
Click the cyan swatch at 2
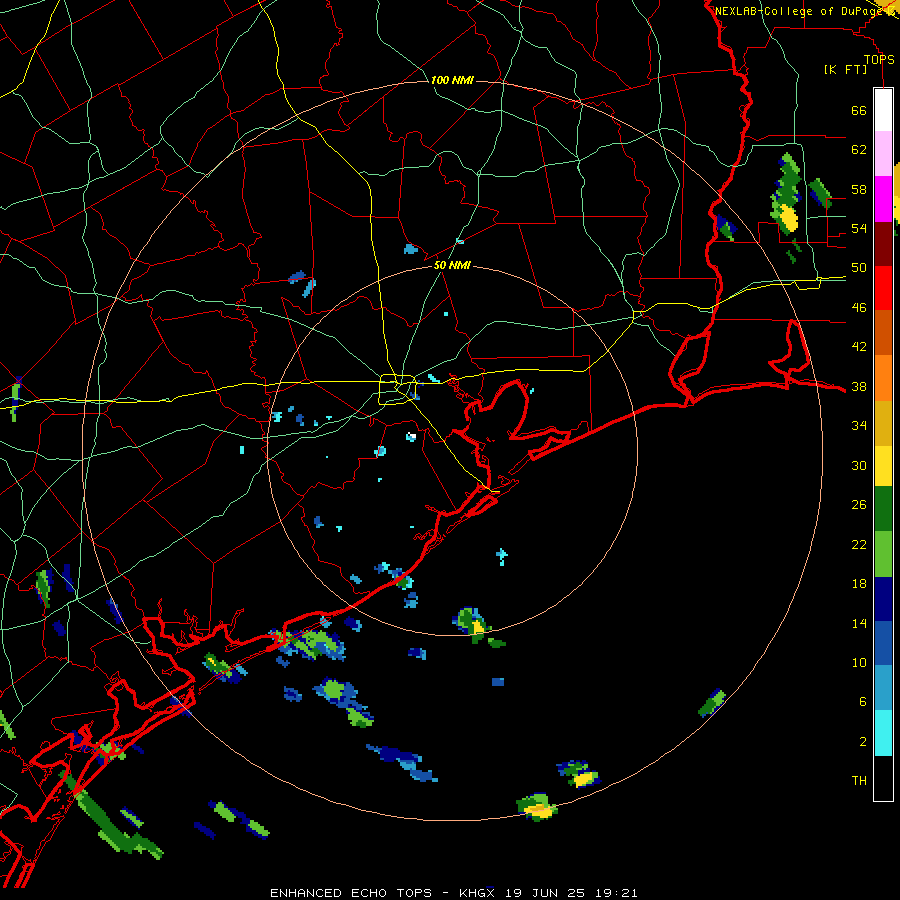883,733
